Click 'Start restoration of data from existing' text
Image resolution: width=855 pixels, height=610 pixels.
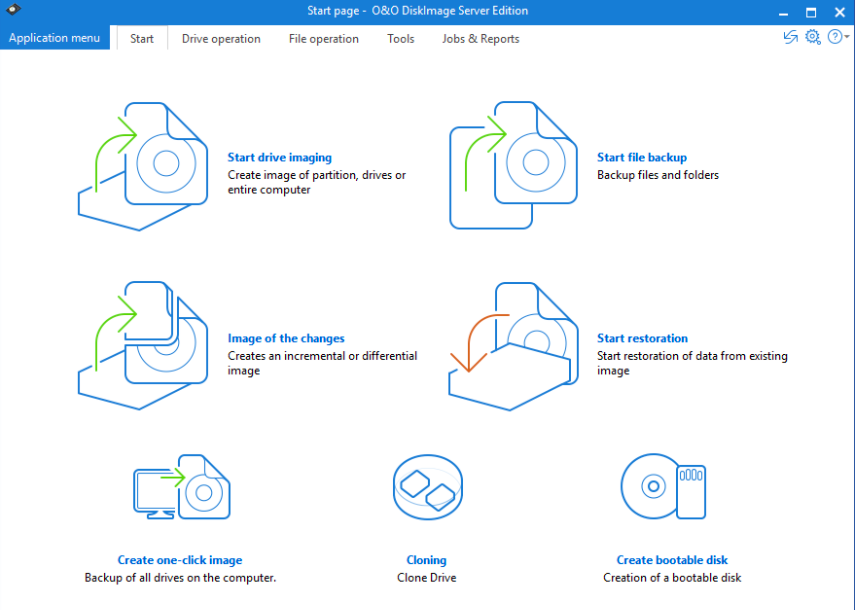(x=692, y=356)
